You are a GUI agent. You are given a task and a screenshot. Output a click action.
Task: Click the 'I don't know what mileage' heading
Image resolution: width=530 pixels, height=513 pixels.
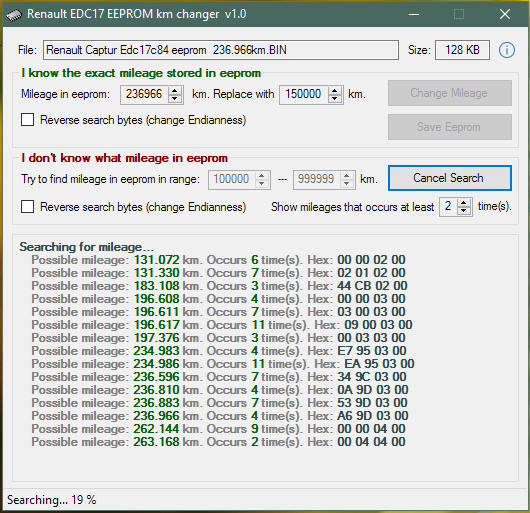[x=124, y=158]
